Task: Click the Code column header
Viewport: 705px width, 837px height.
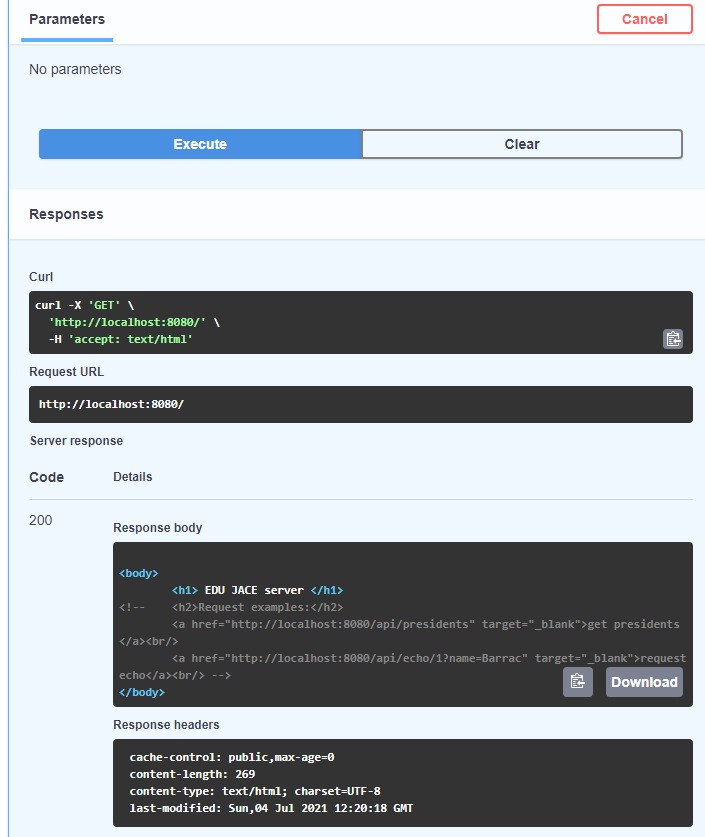Action: click(x=46, y=477)
